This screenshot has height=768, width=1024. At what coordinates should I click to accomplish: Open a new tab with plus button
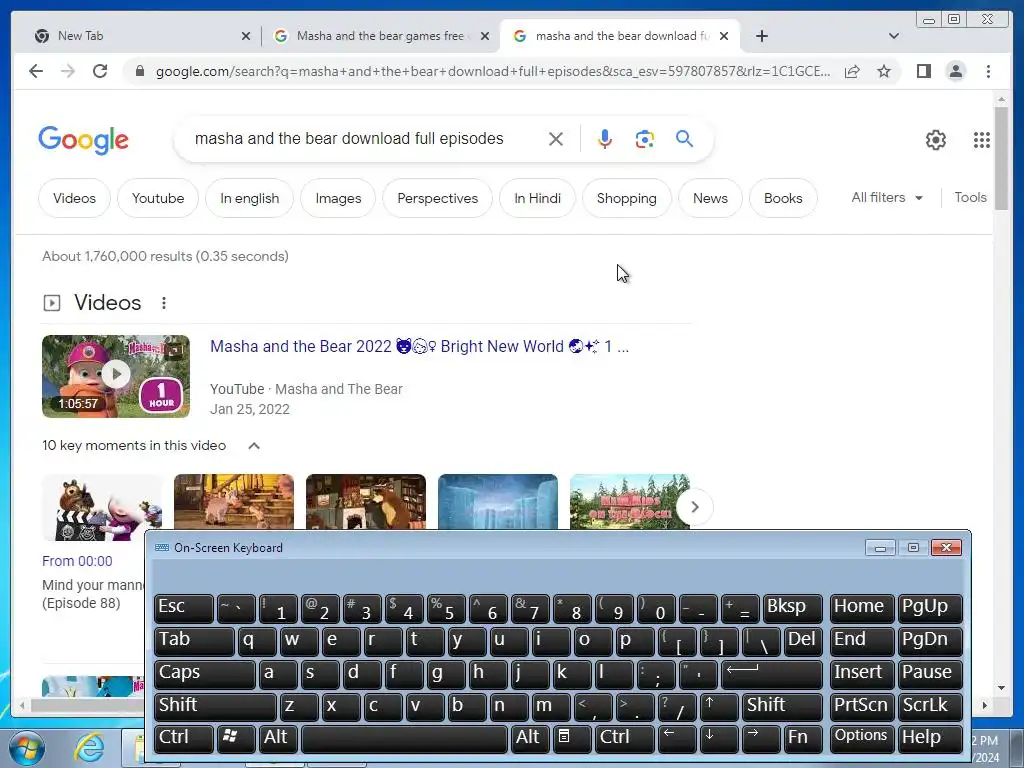pyautogui.click(x=761, y=36)
